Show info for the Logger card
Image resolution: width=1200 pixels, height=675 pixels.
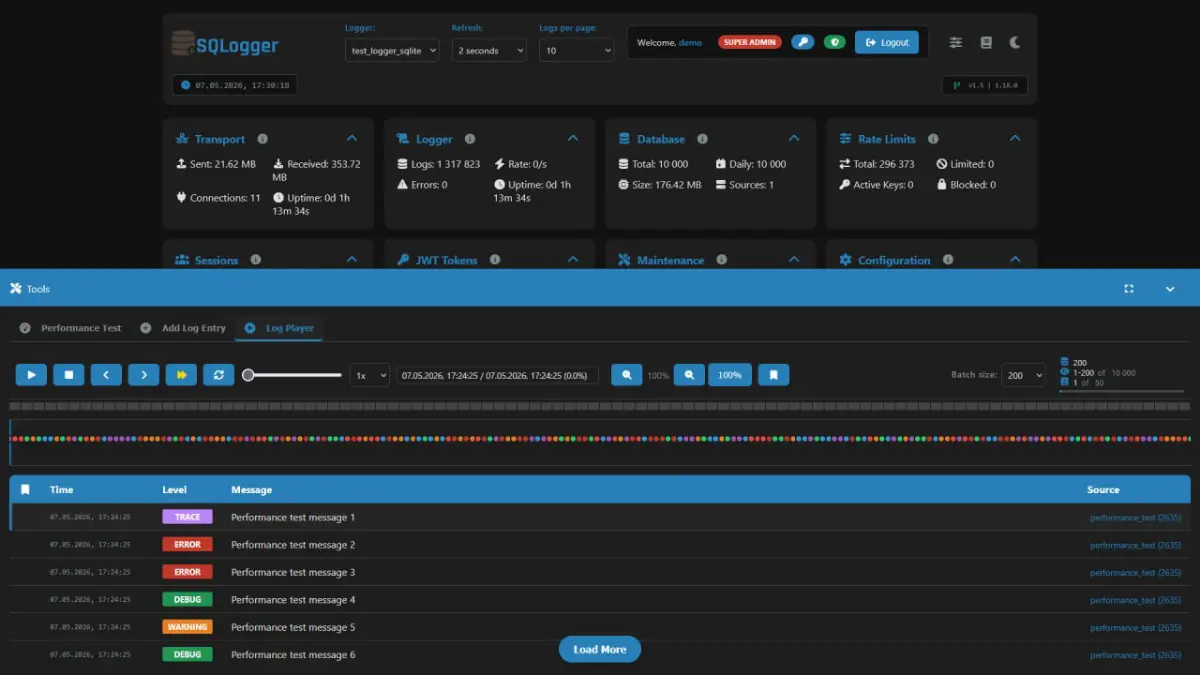(470, 139)
